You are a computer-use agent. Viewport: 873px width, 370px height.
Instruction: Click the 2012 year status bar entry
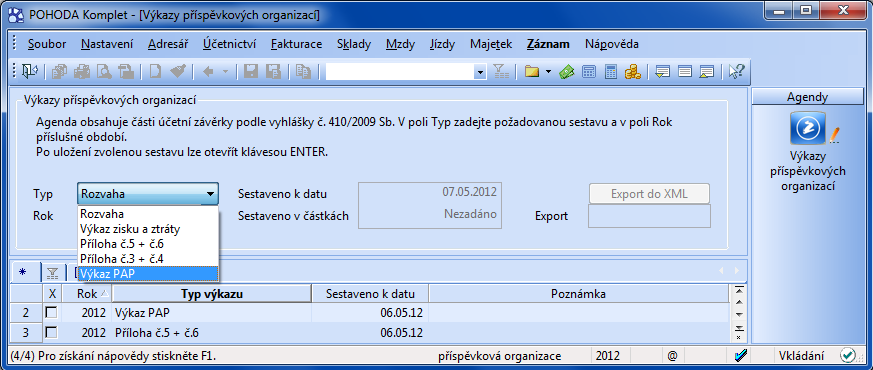point(608,356)
